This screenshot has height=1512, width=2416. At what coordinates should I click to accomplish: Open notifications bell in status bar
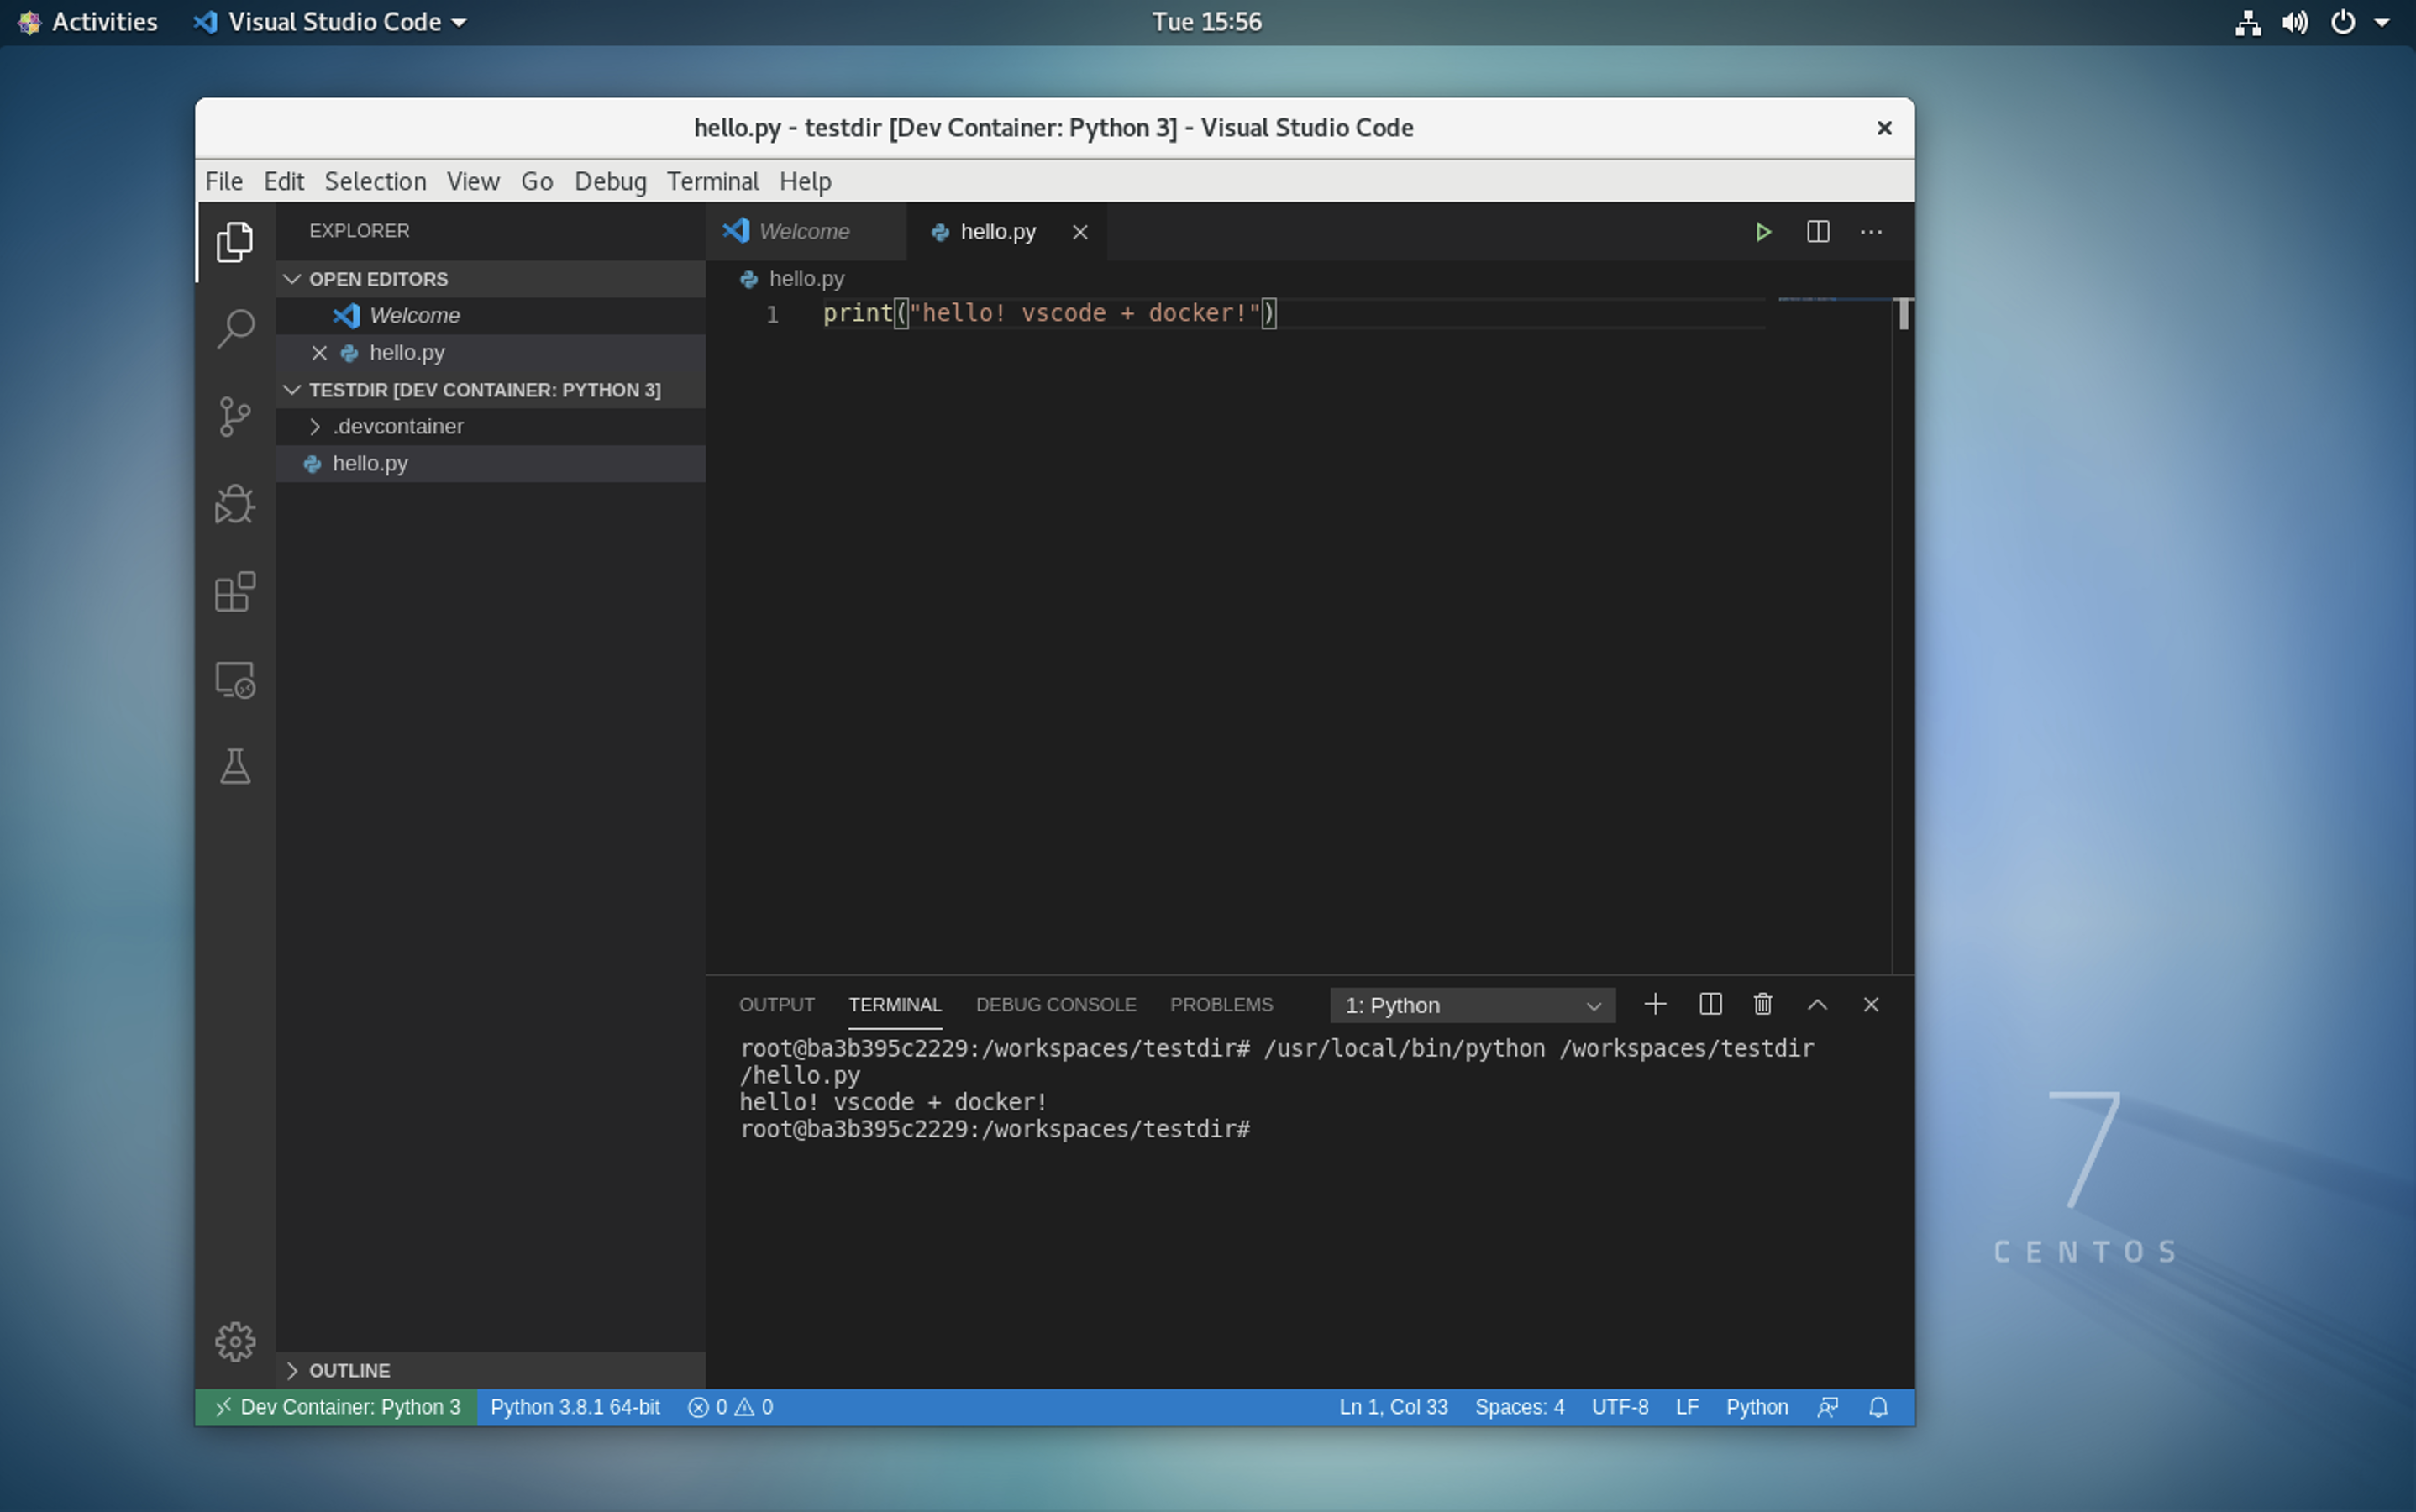tap(1878, 1407)
